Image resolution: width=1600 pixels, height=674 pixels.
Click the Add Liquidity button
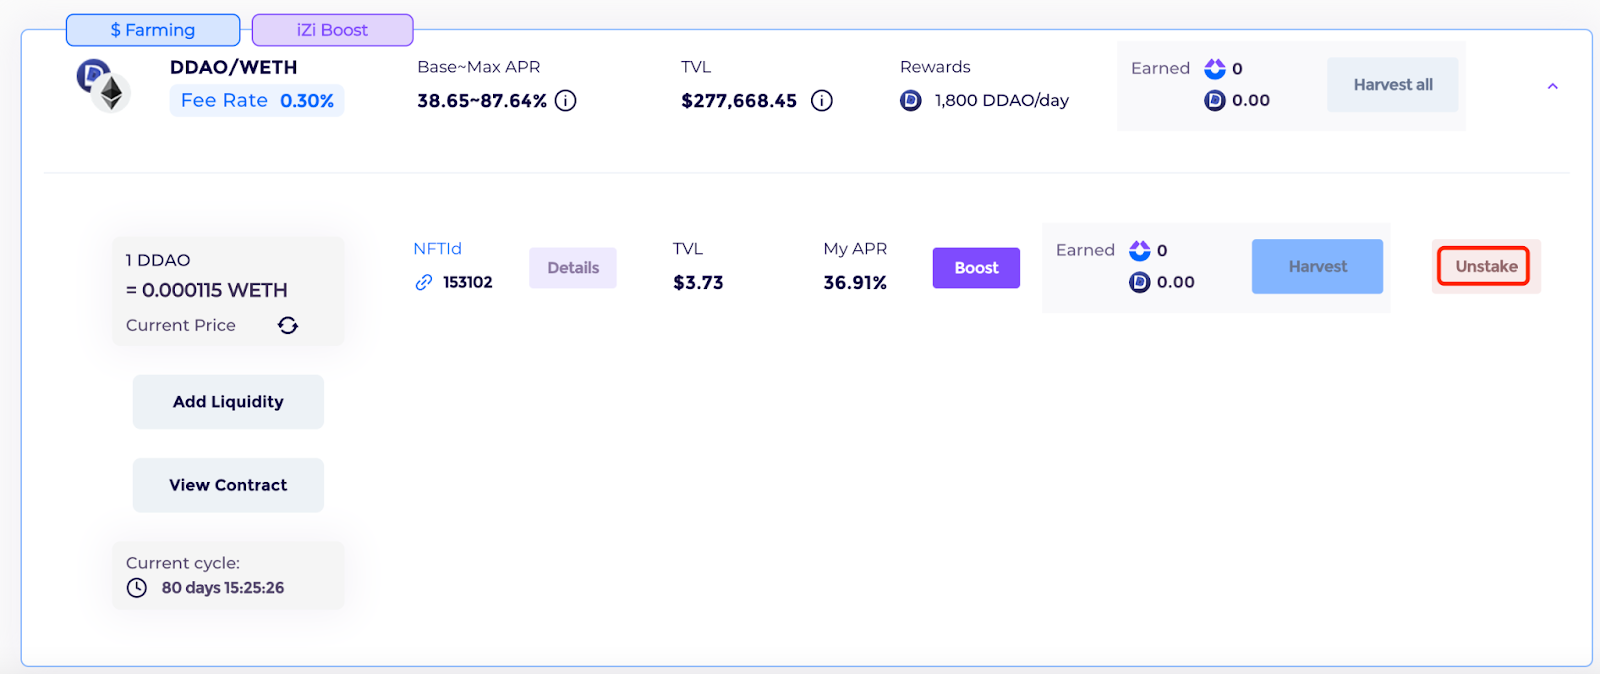coord(228,402)
